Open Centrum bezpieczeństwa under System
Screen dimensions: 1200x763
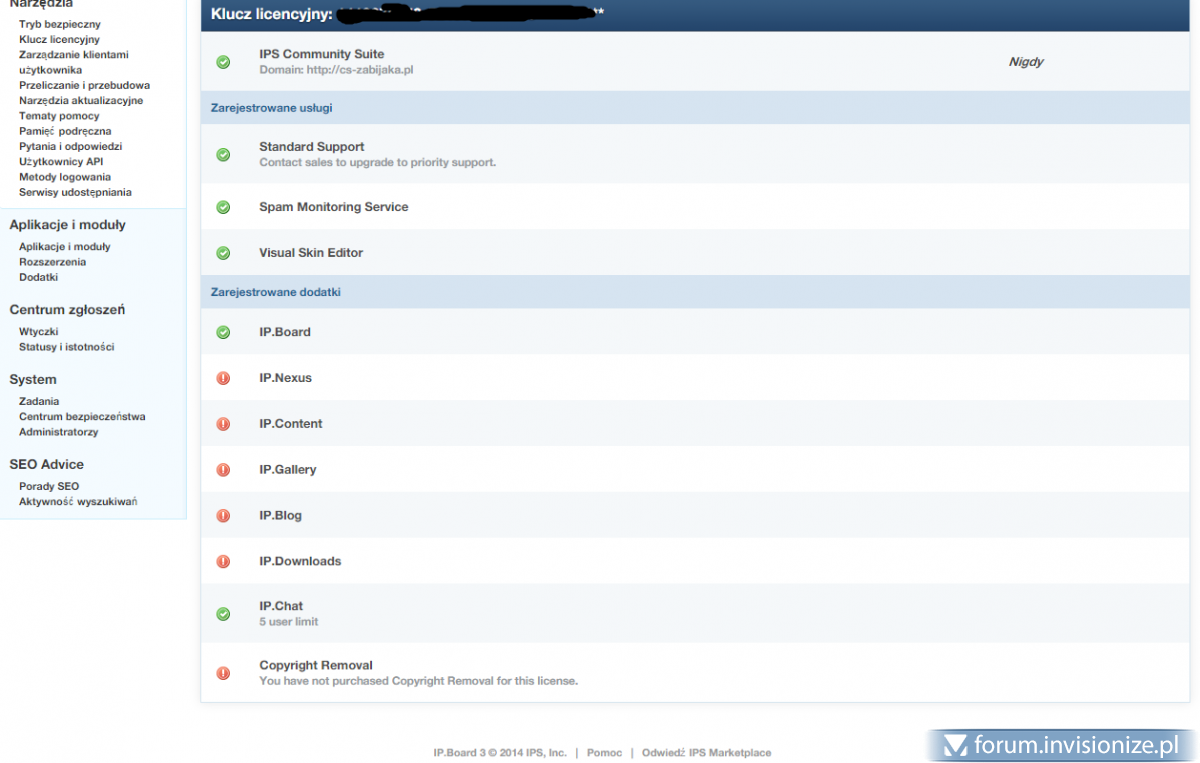pos(82,417)
